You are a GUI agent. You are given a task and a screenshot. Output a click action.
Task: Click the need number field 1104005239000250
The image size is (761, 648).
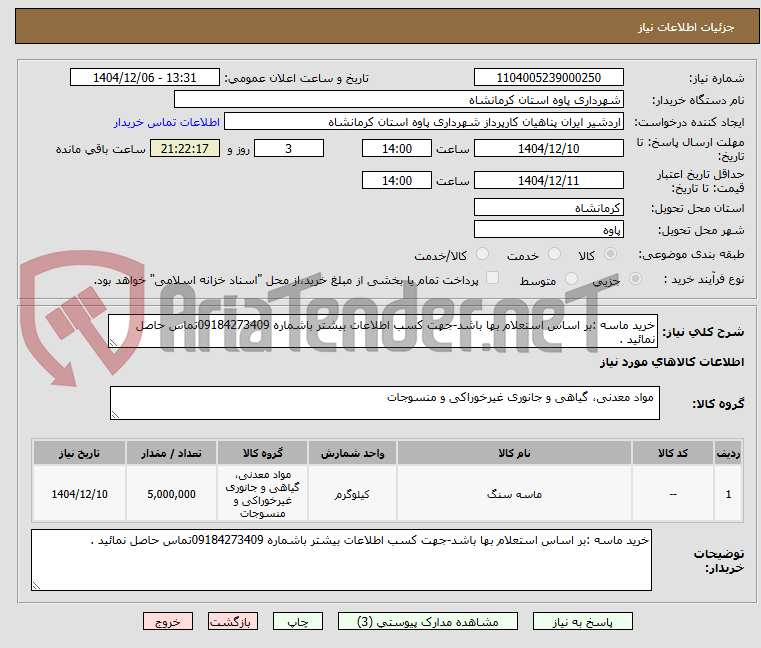click(548, 77)
